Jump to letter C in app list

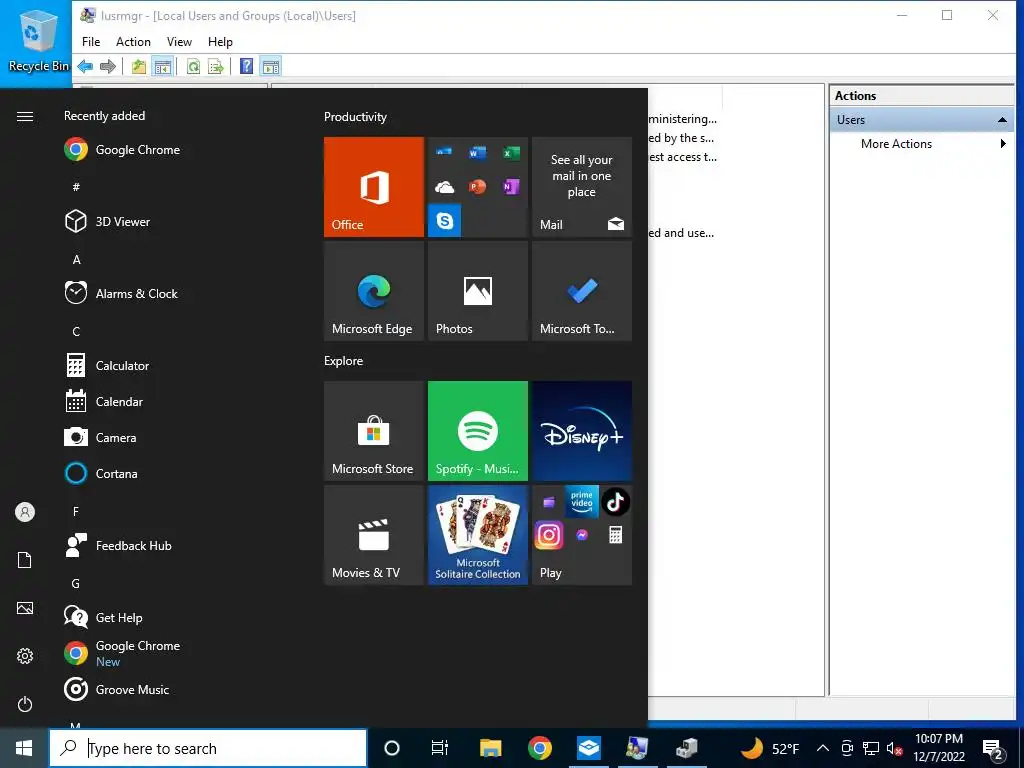pyautogui.click(x=76, y=332)
